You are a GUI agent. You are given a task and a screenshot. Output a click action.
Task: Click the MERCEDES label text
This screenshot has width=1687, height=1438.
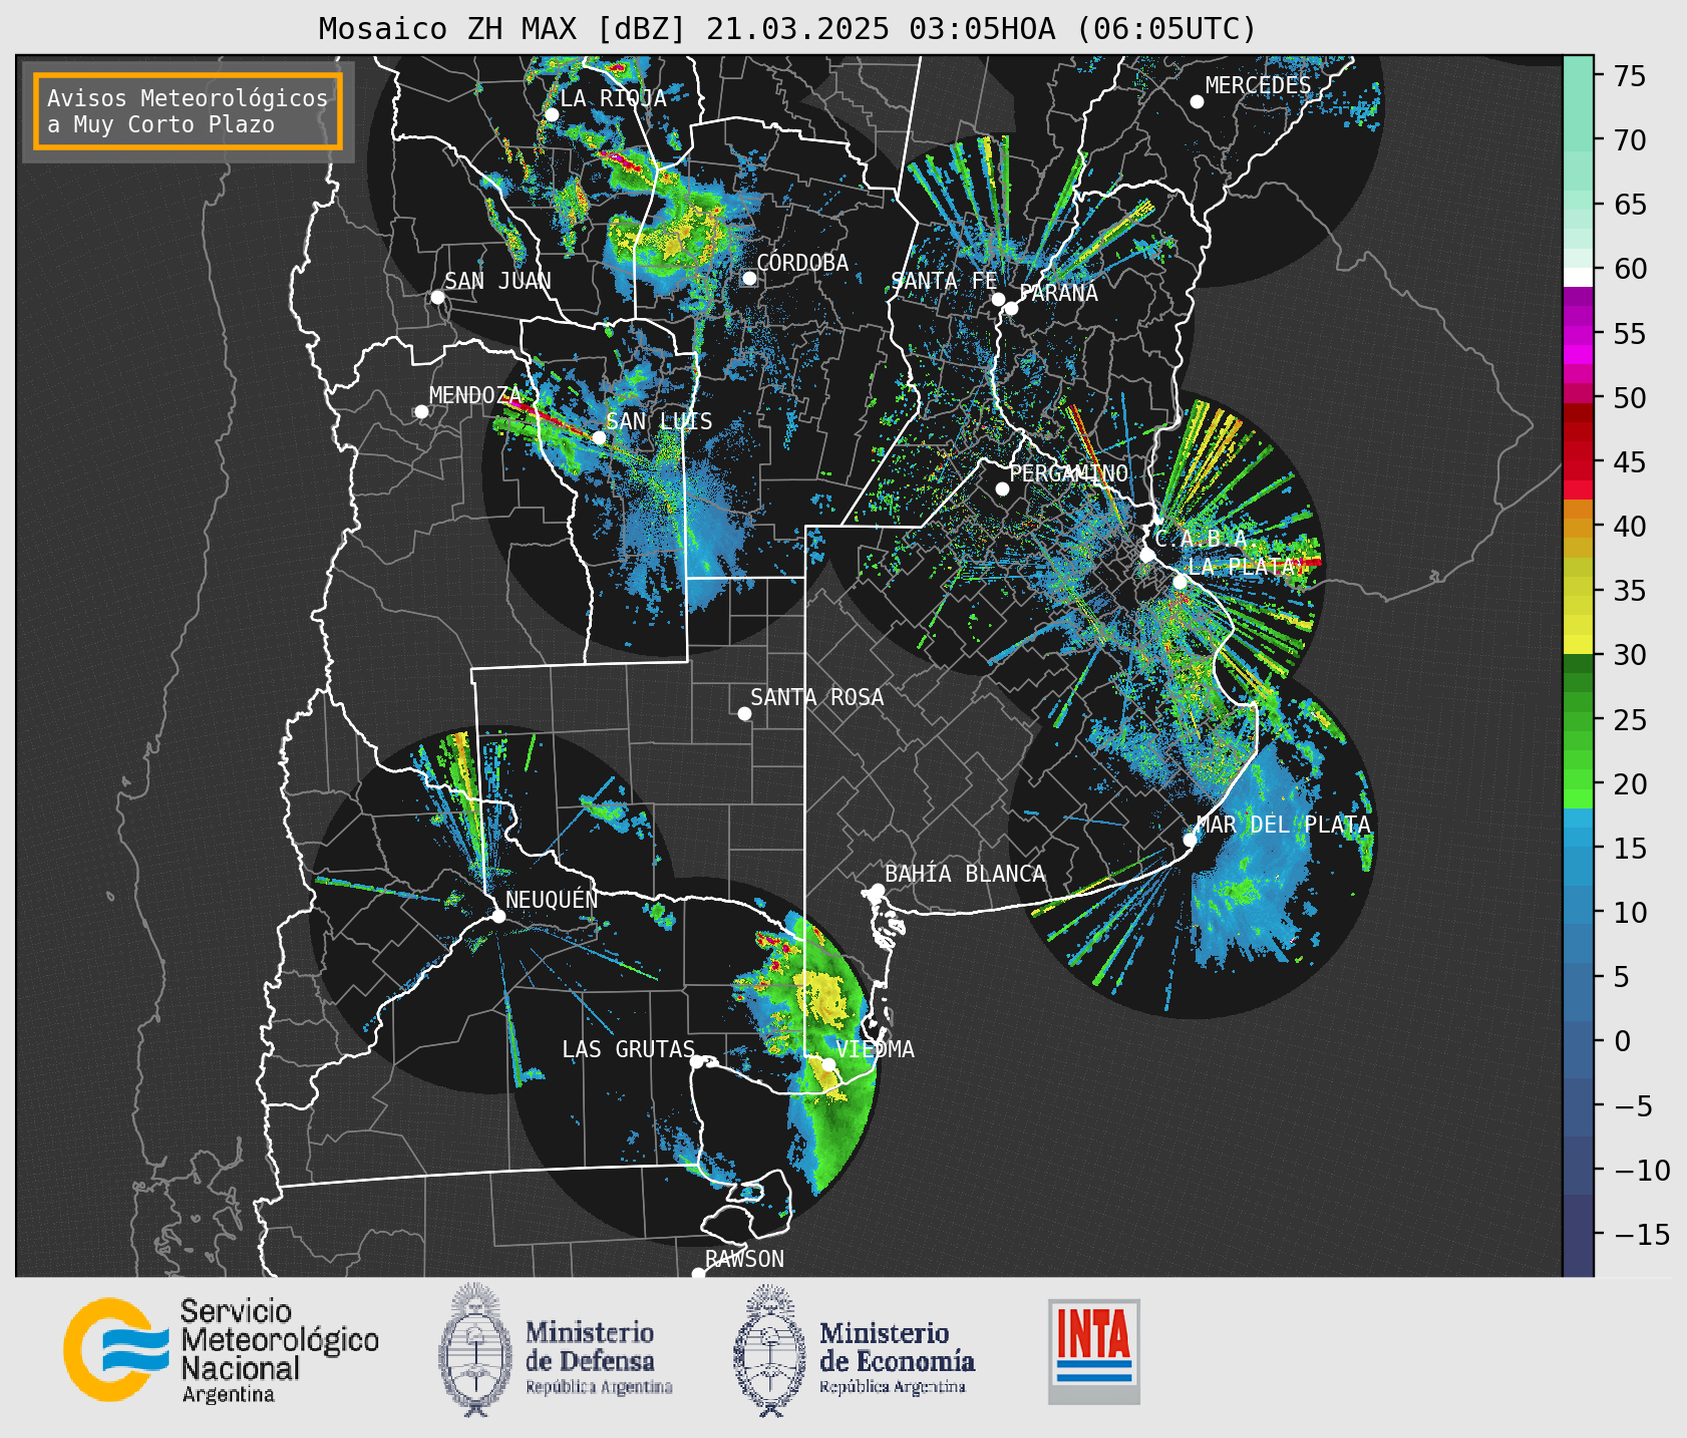[x=1258, y=86]
